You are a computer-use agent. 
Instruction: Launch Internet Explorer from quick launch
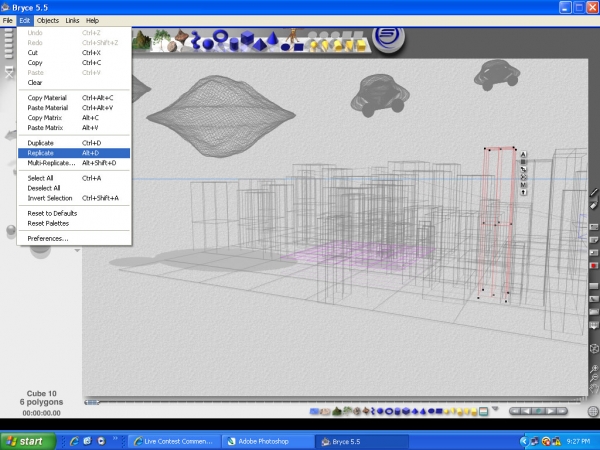coord(74,441)
